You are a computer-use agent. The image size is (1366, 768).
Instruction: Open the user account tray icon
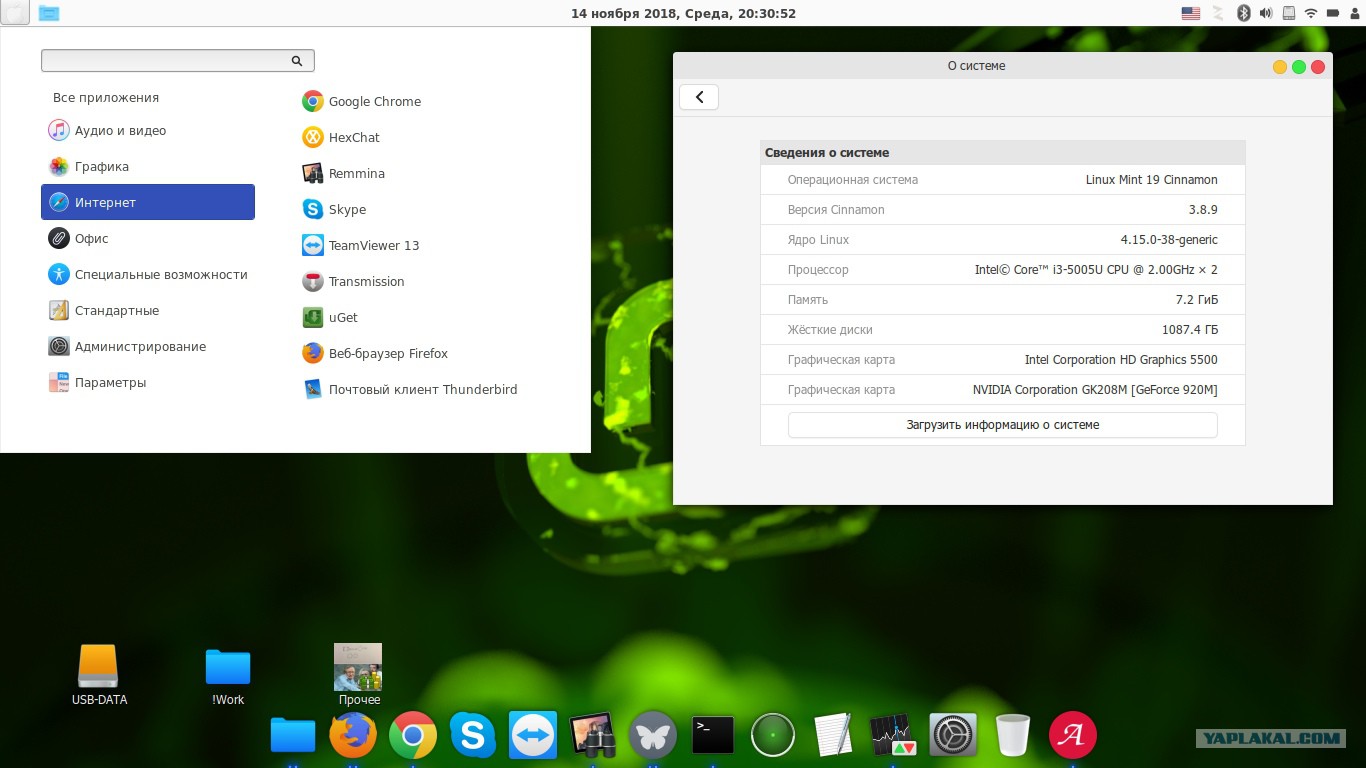[1353, 13]
